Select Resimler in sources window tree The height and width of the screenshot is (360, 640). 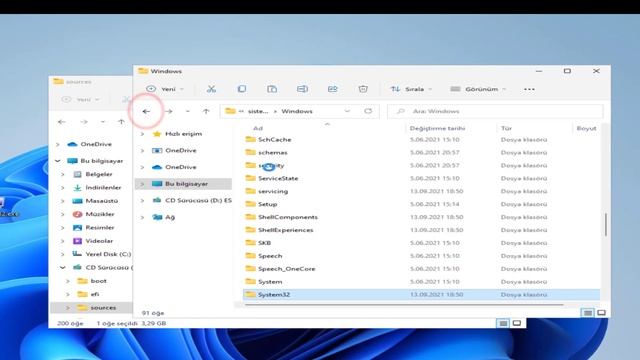(x=100, y=228)
